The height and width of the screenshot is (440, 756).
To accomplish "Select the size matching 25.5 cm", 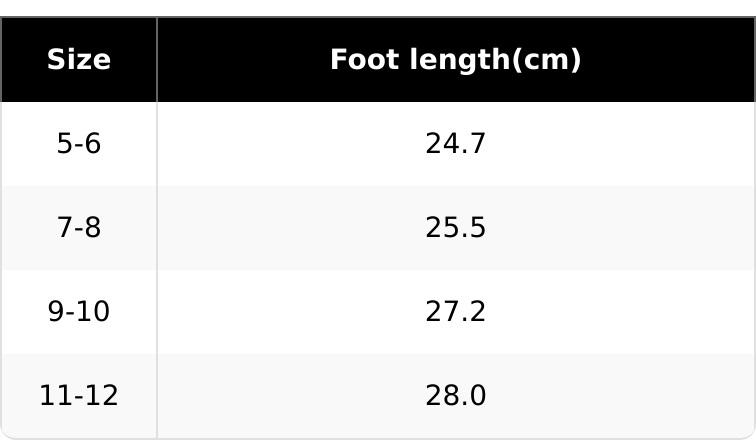I will click(x=79, y=228).
